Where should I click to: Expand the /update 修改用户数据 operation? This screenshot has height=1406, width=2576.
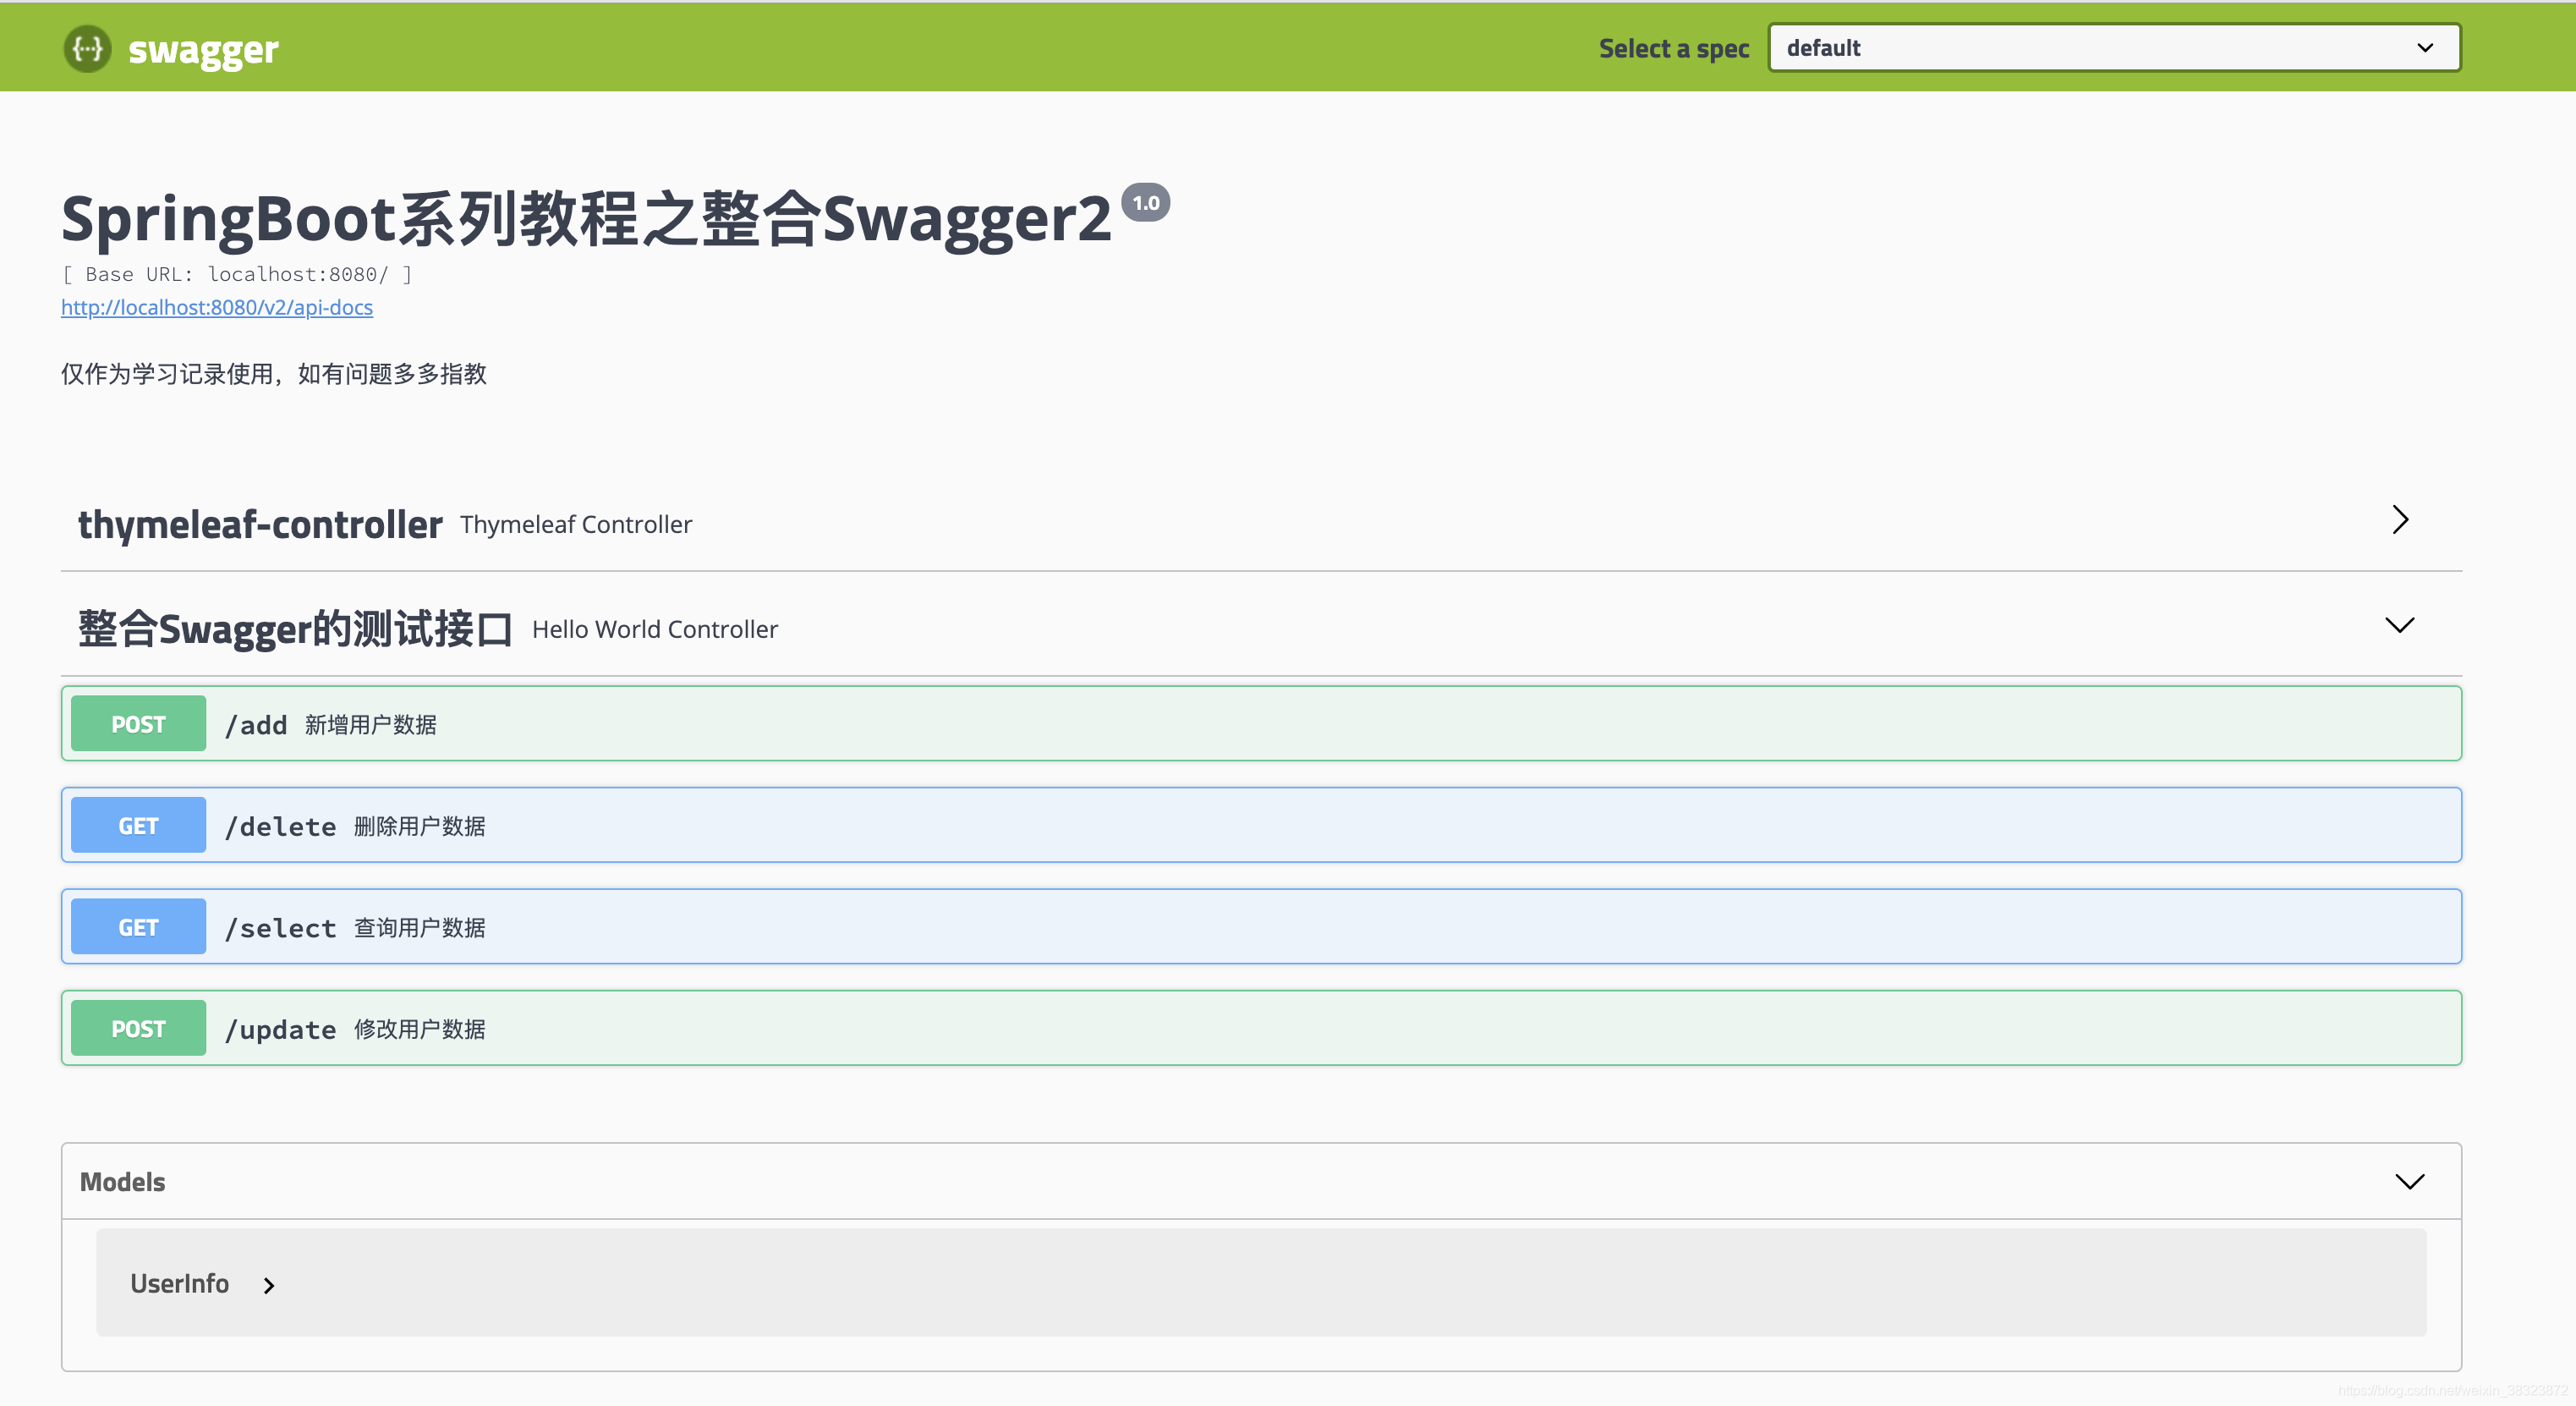click(x=1261, y=1029)
